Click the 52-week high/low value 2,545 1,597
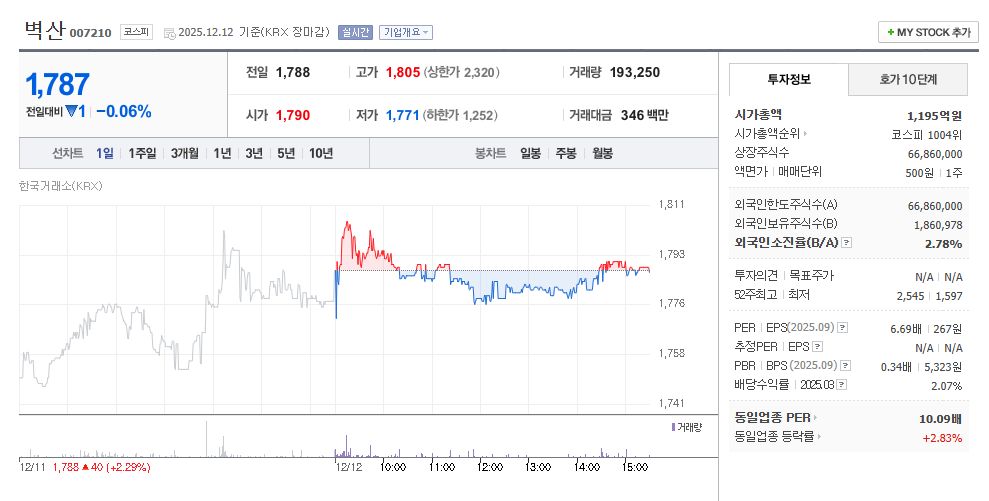989x501 pixels. [930, 296]
